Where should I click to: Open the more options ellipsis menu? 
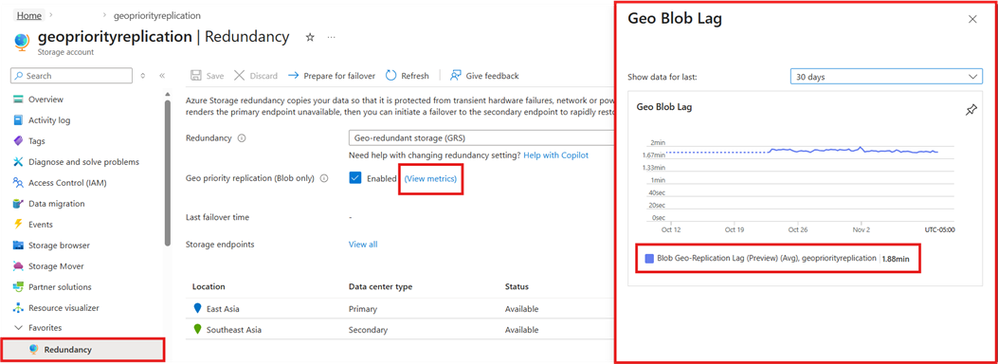[331, 38]
